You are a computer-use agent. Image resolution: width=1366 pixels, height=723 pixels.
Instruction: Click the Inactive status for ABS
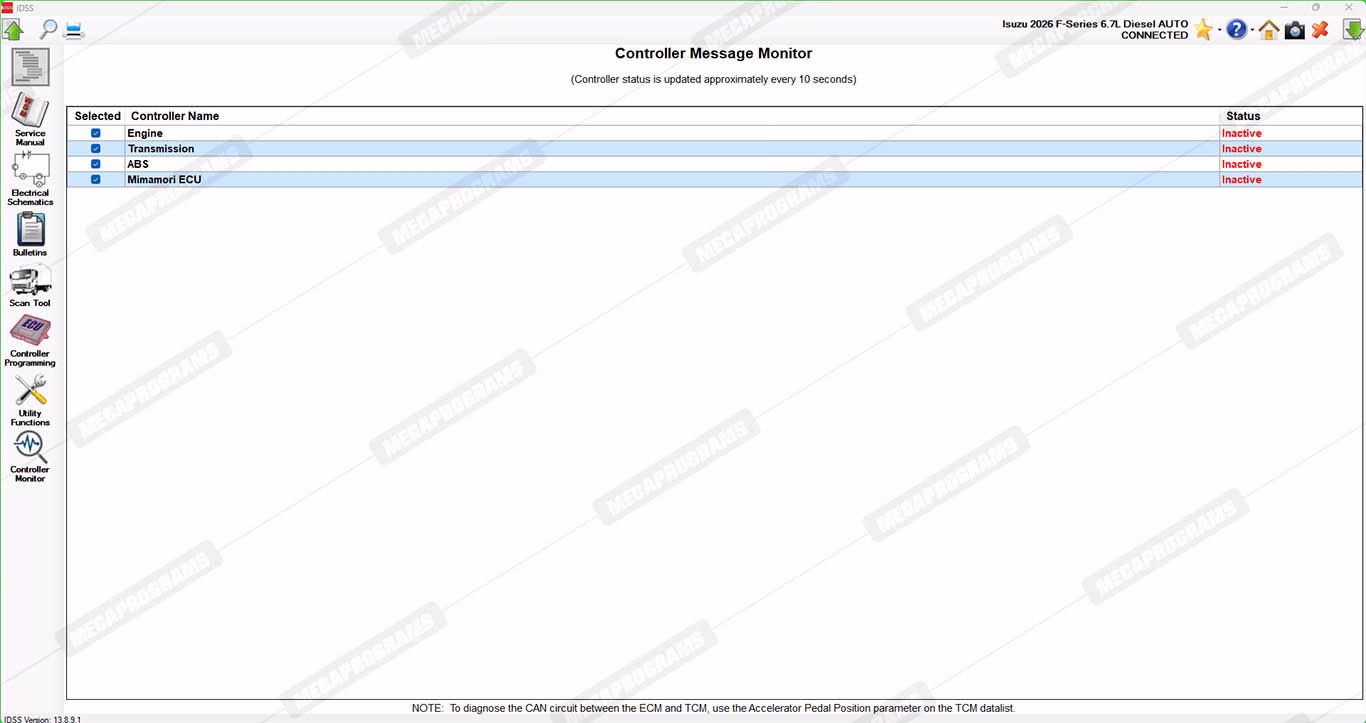click(1242, 164)
